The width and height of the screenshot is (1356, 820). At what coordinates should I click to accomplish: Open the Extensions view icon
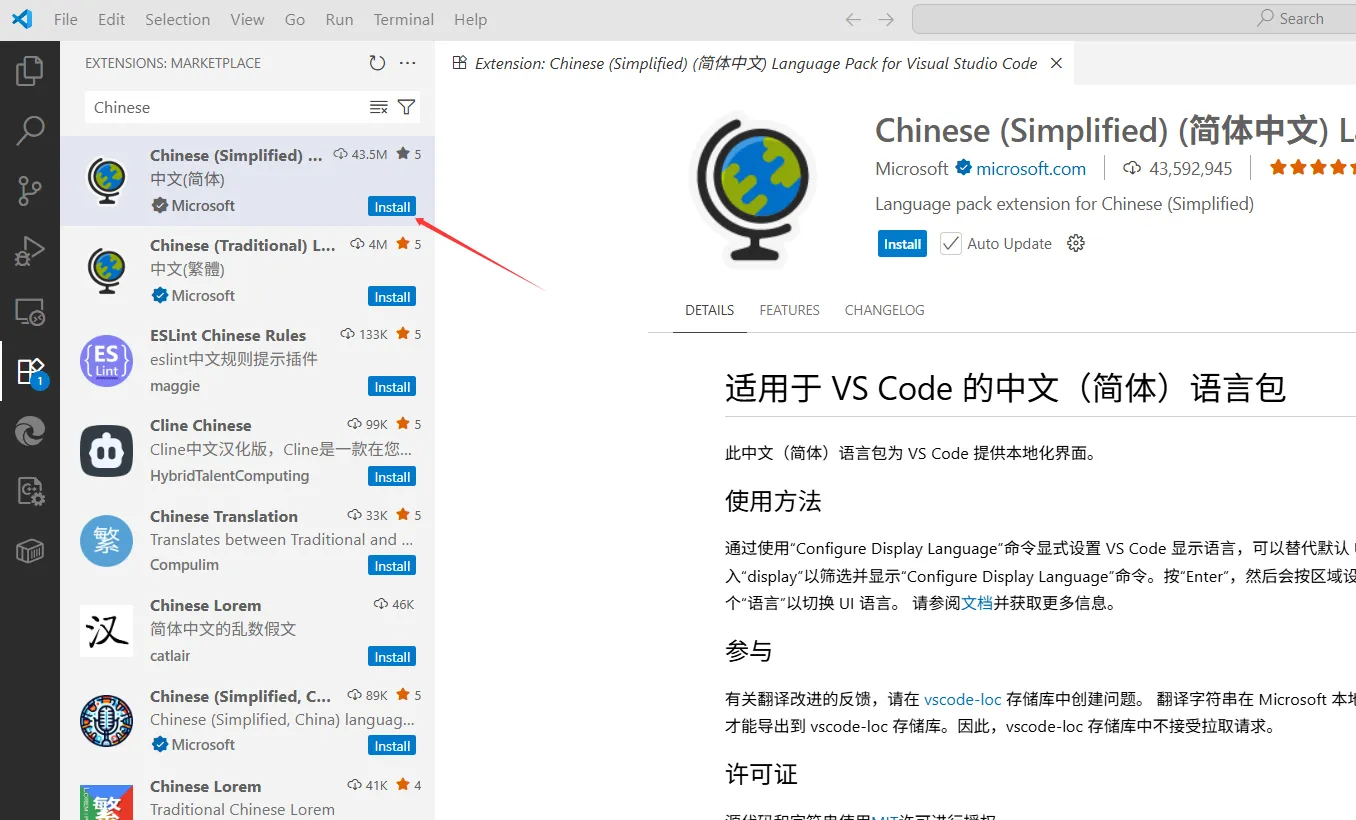tap(30, 371)
